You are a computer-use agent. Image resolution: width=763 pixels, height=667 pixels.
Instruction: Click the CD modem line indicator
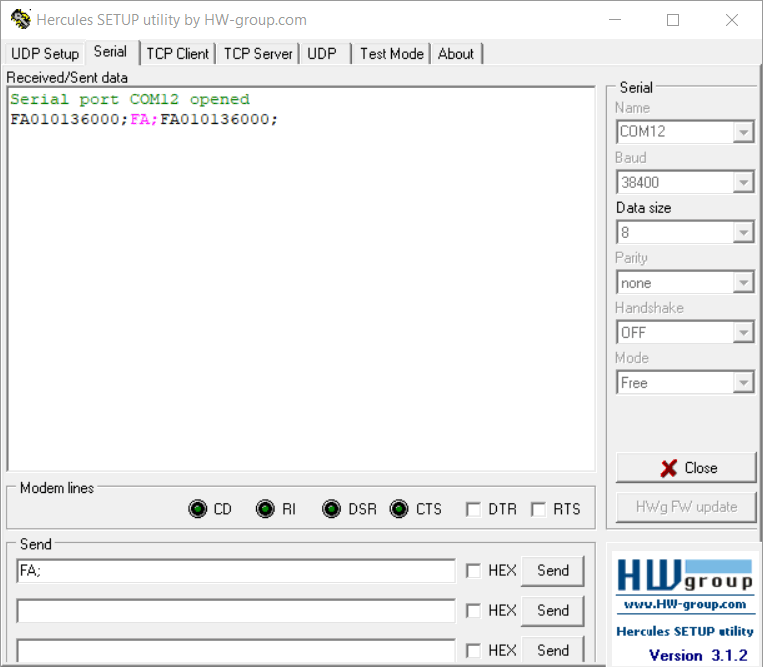pos(198,509)
